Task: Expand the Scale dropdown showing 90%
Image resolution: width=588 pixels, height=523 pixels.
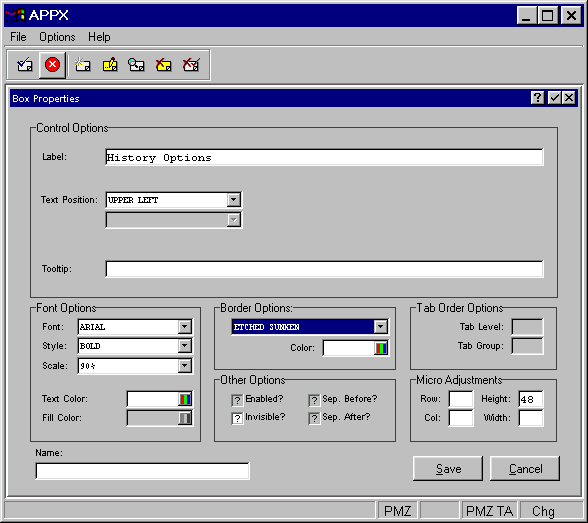Action: [x=184, y=366]
